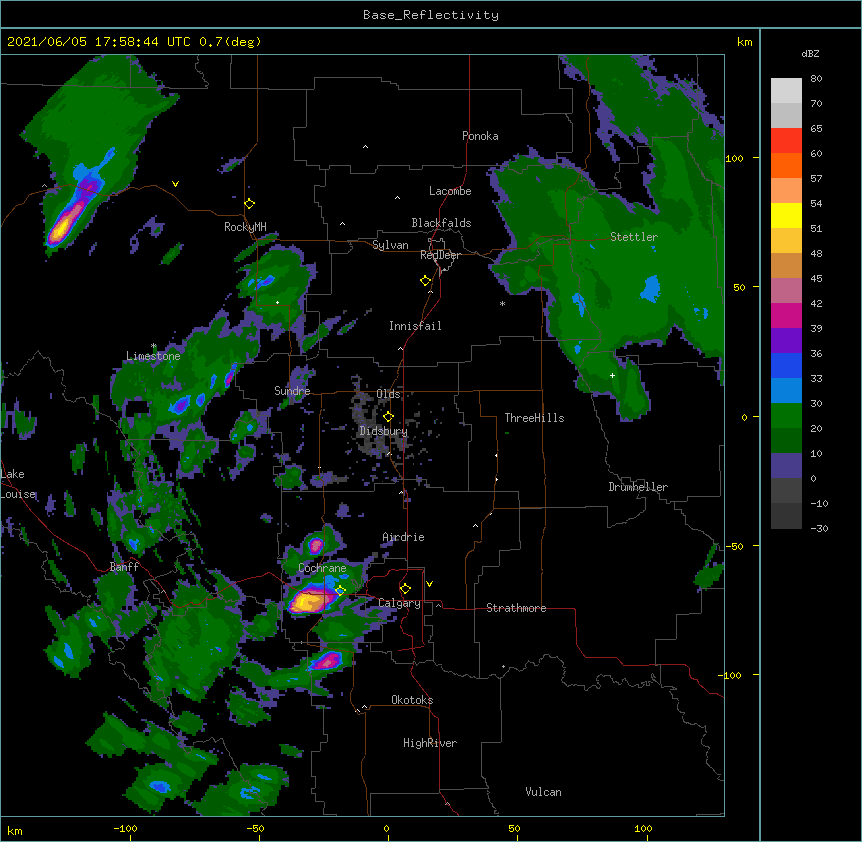Screen dimensions: 862x842
Task: Select the Lacombe city label
Action: [450, 191]
